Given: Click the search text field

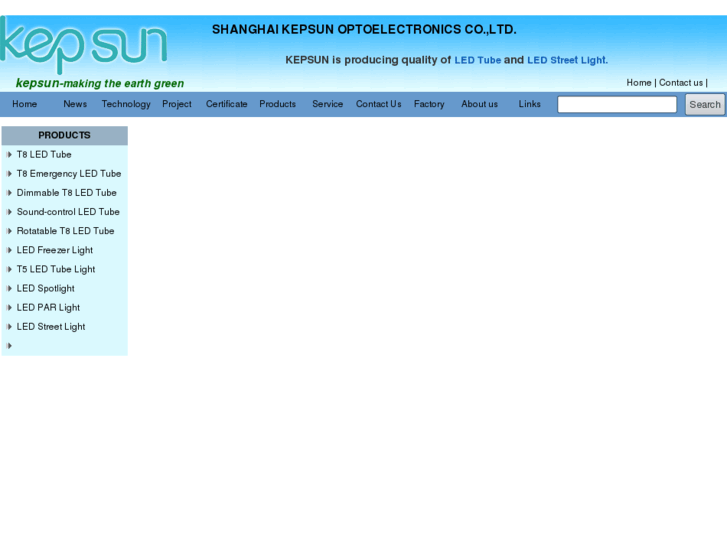Looking at the screenshot, I should pos(617,104).
